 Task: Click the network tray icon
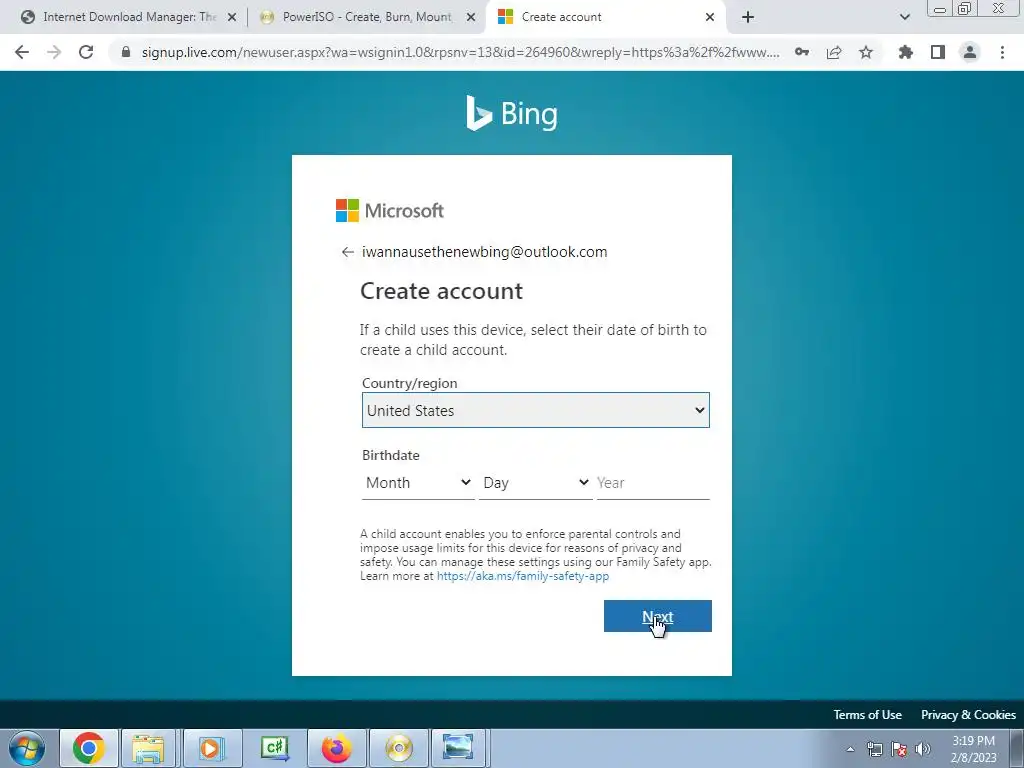874,749
